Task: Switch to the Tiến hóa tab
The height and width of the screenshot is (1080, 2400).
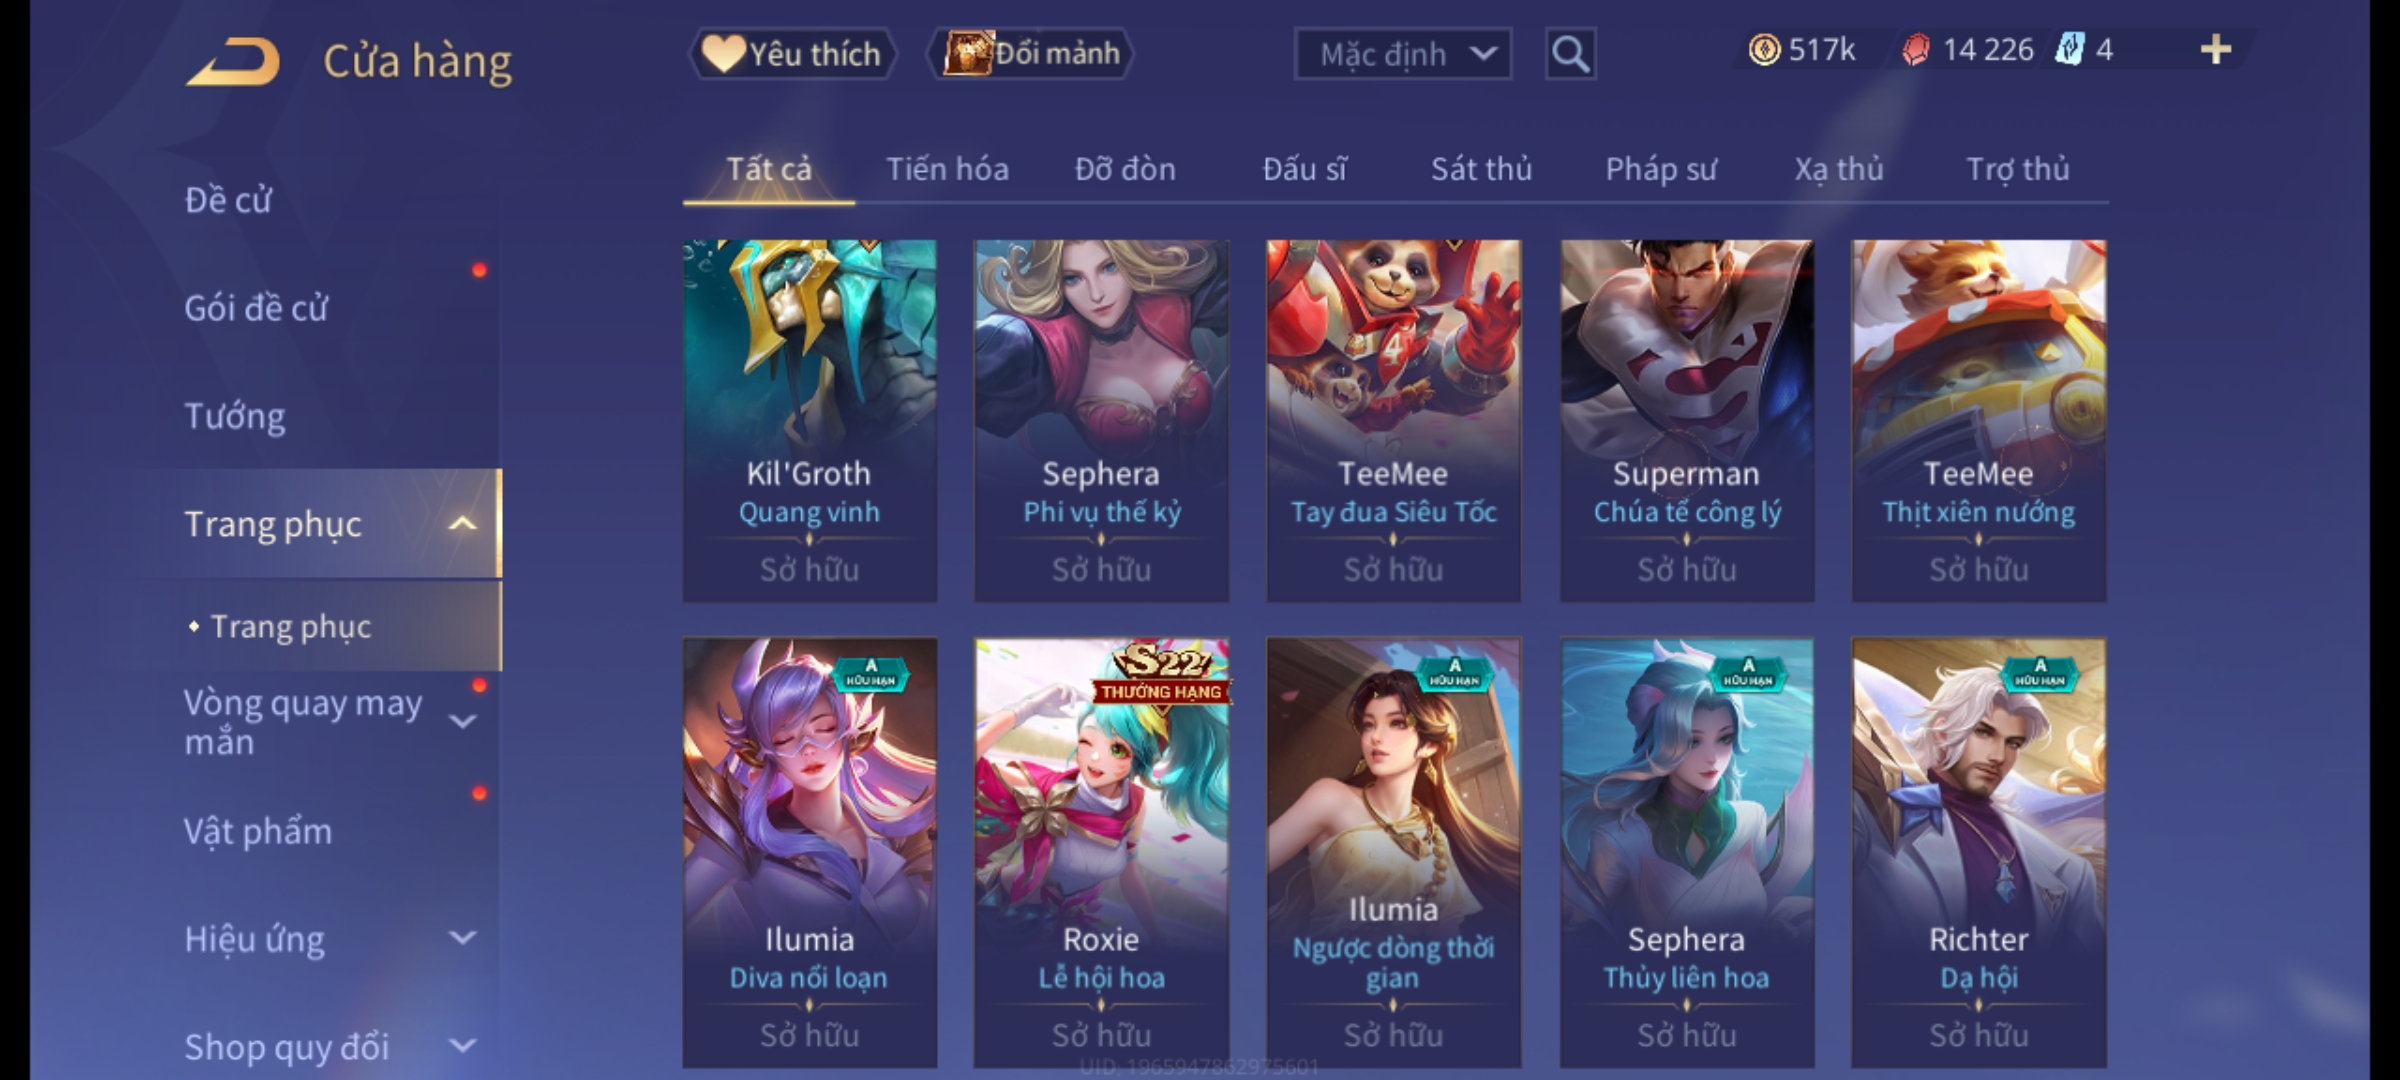Action: tap(947, 169)
